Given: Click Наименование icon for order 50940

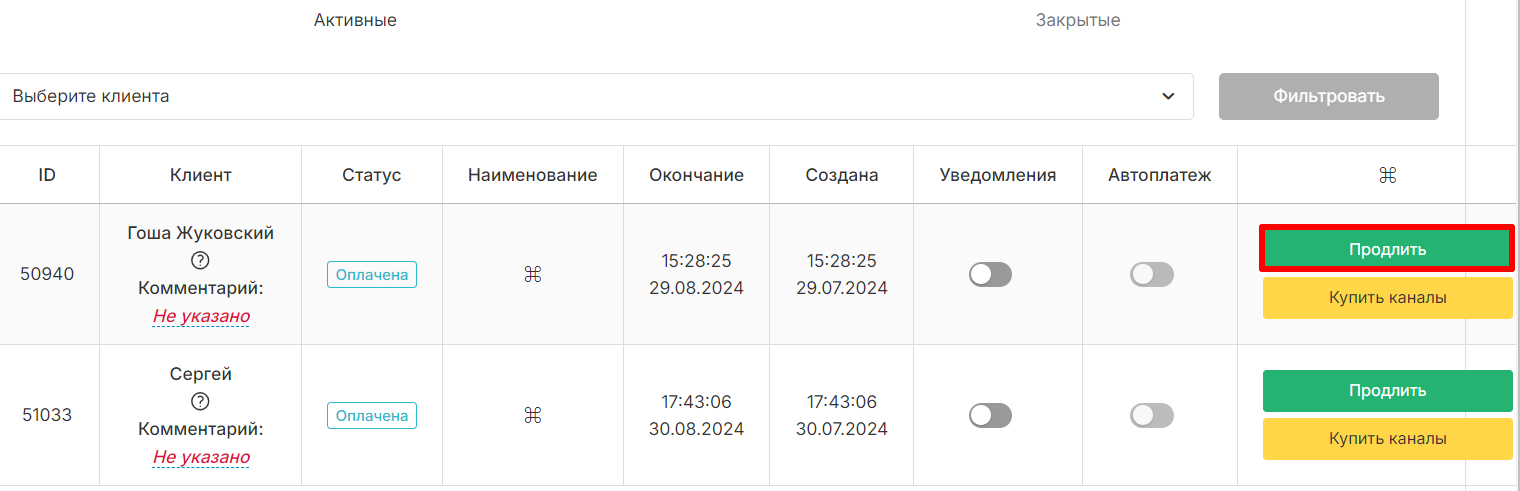Looking at the screenshot, I should [x=532, y=274].
